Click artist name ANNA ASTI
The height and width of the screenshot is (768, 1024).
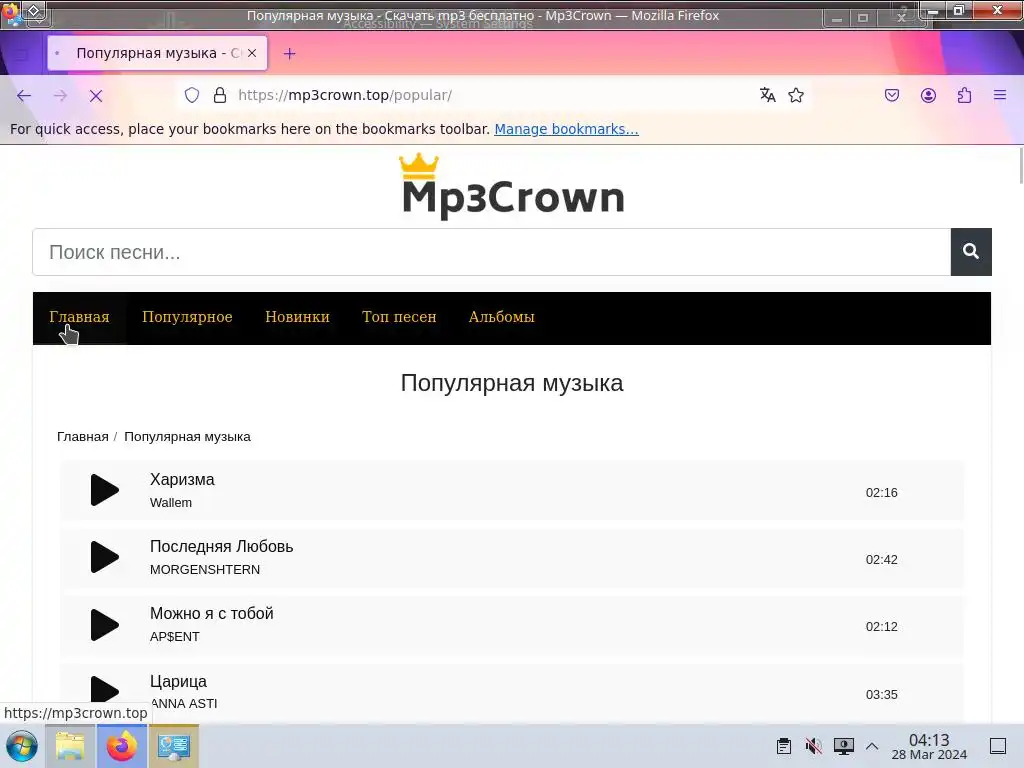pyautogui.click(x=184, y=703)
